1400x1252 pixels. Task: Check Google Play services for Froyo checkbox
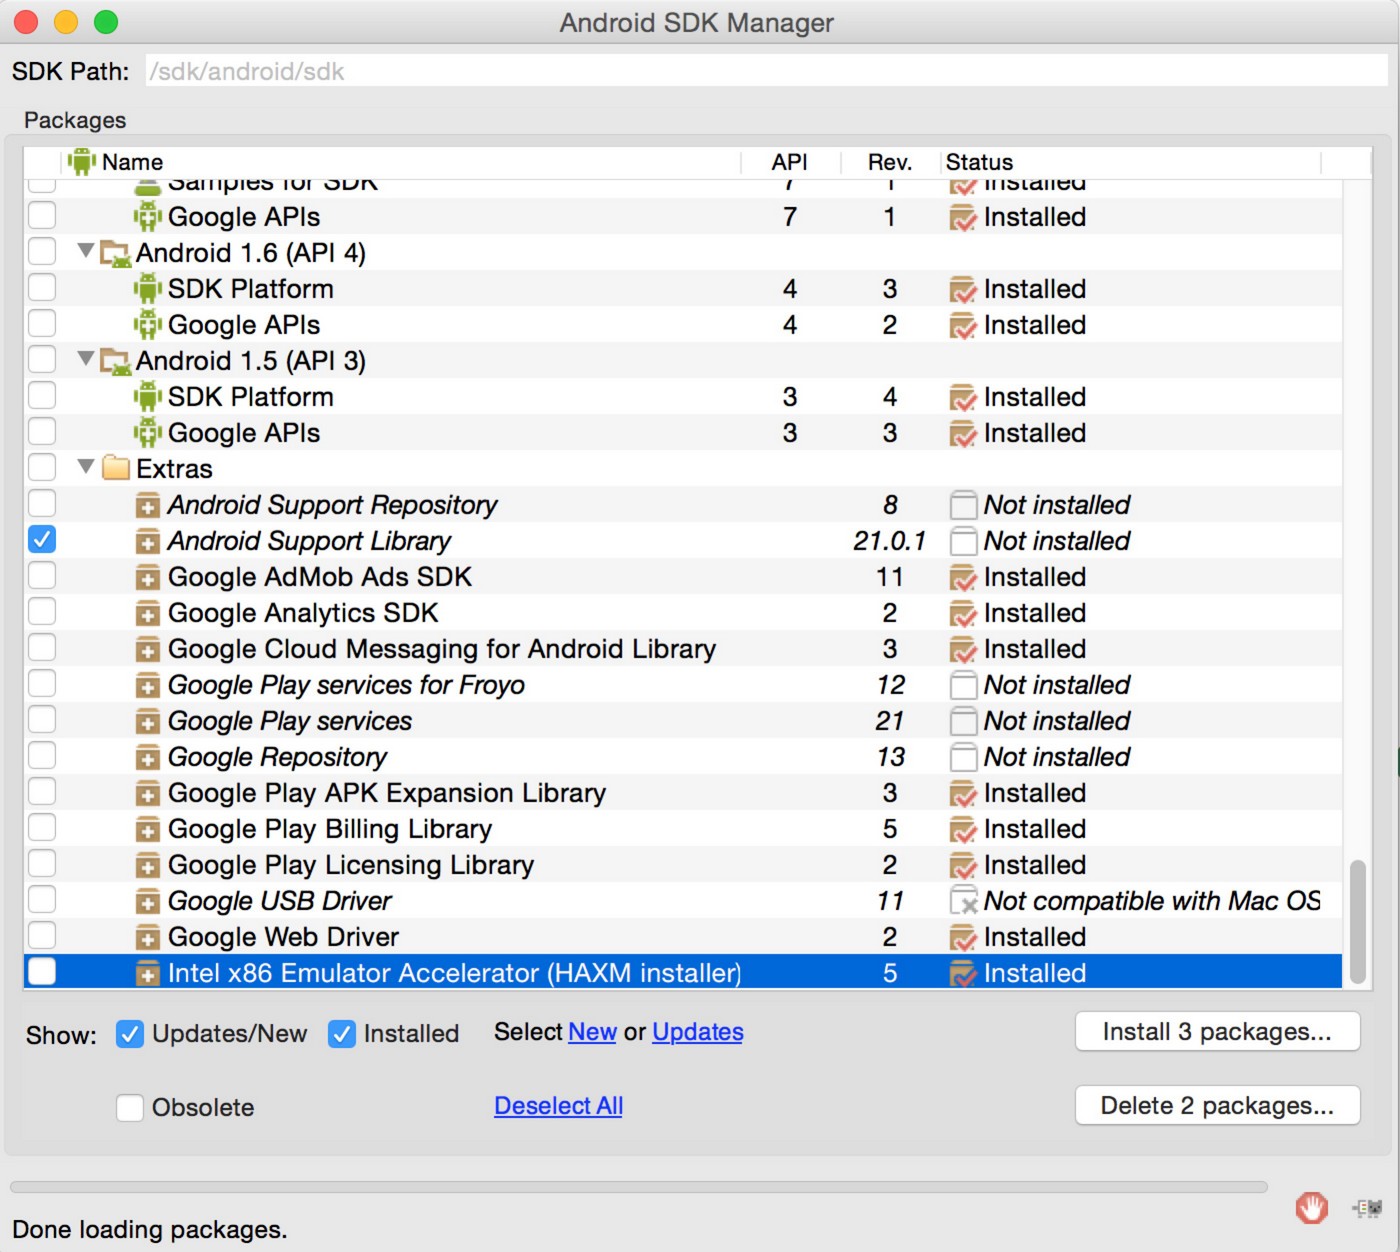click(x=42, y=684)
